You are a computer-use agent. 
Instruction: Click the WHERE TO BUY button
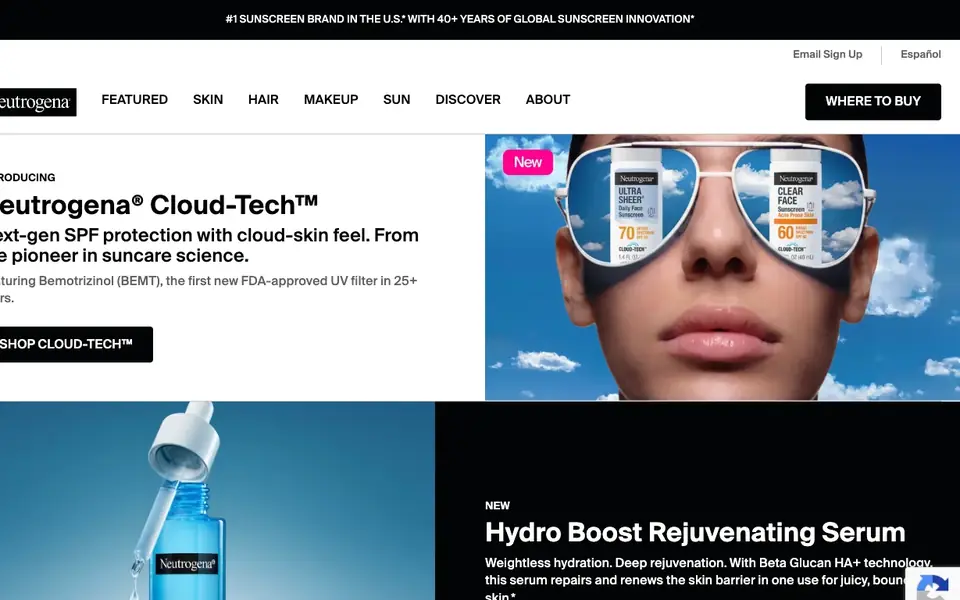click(872, 102)
